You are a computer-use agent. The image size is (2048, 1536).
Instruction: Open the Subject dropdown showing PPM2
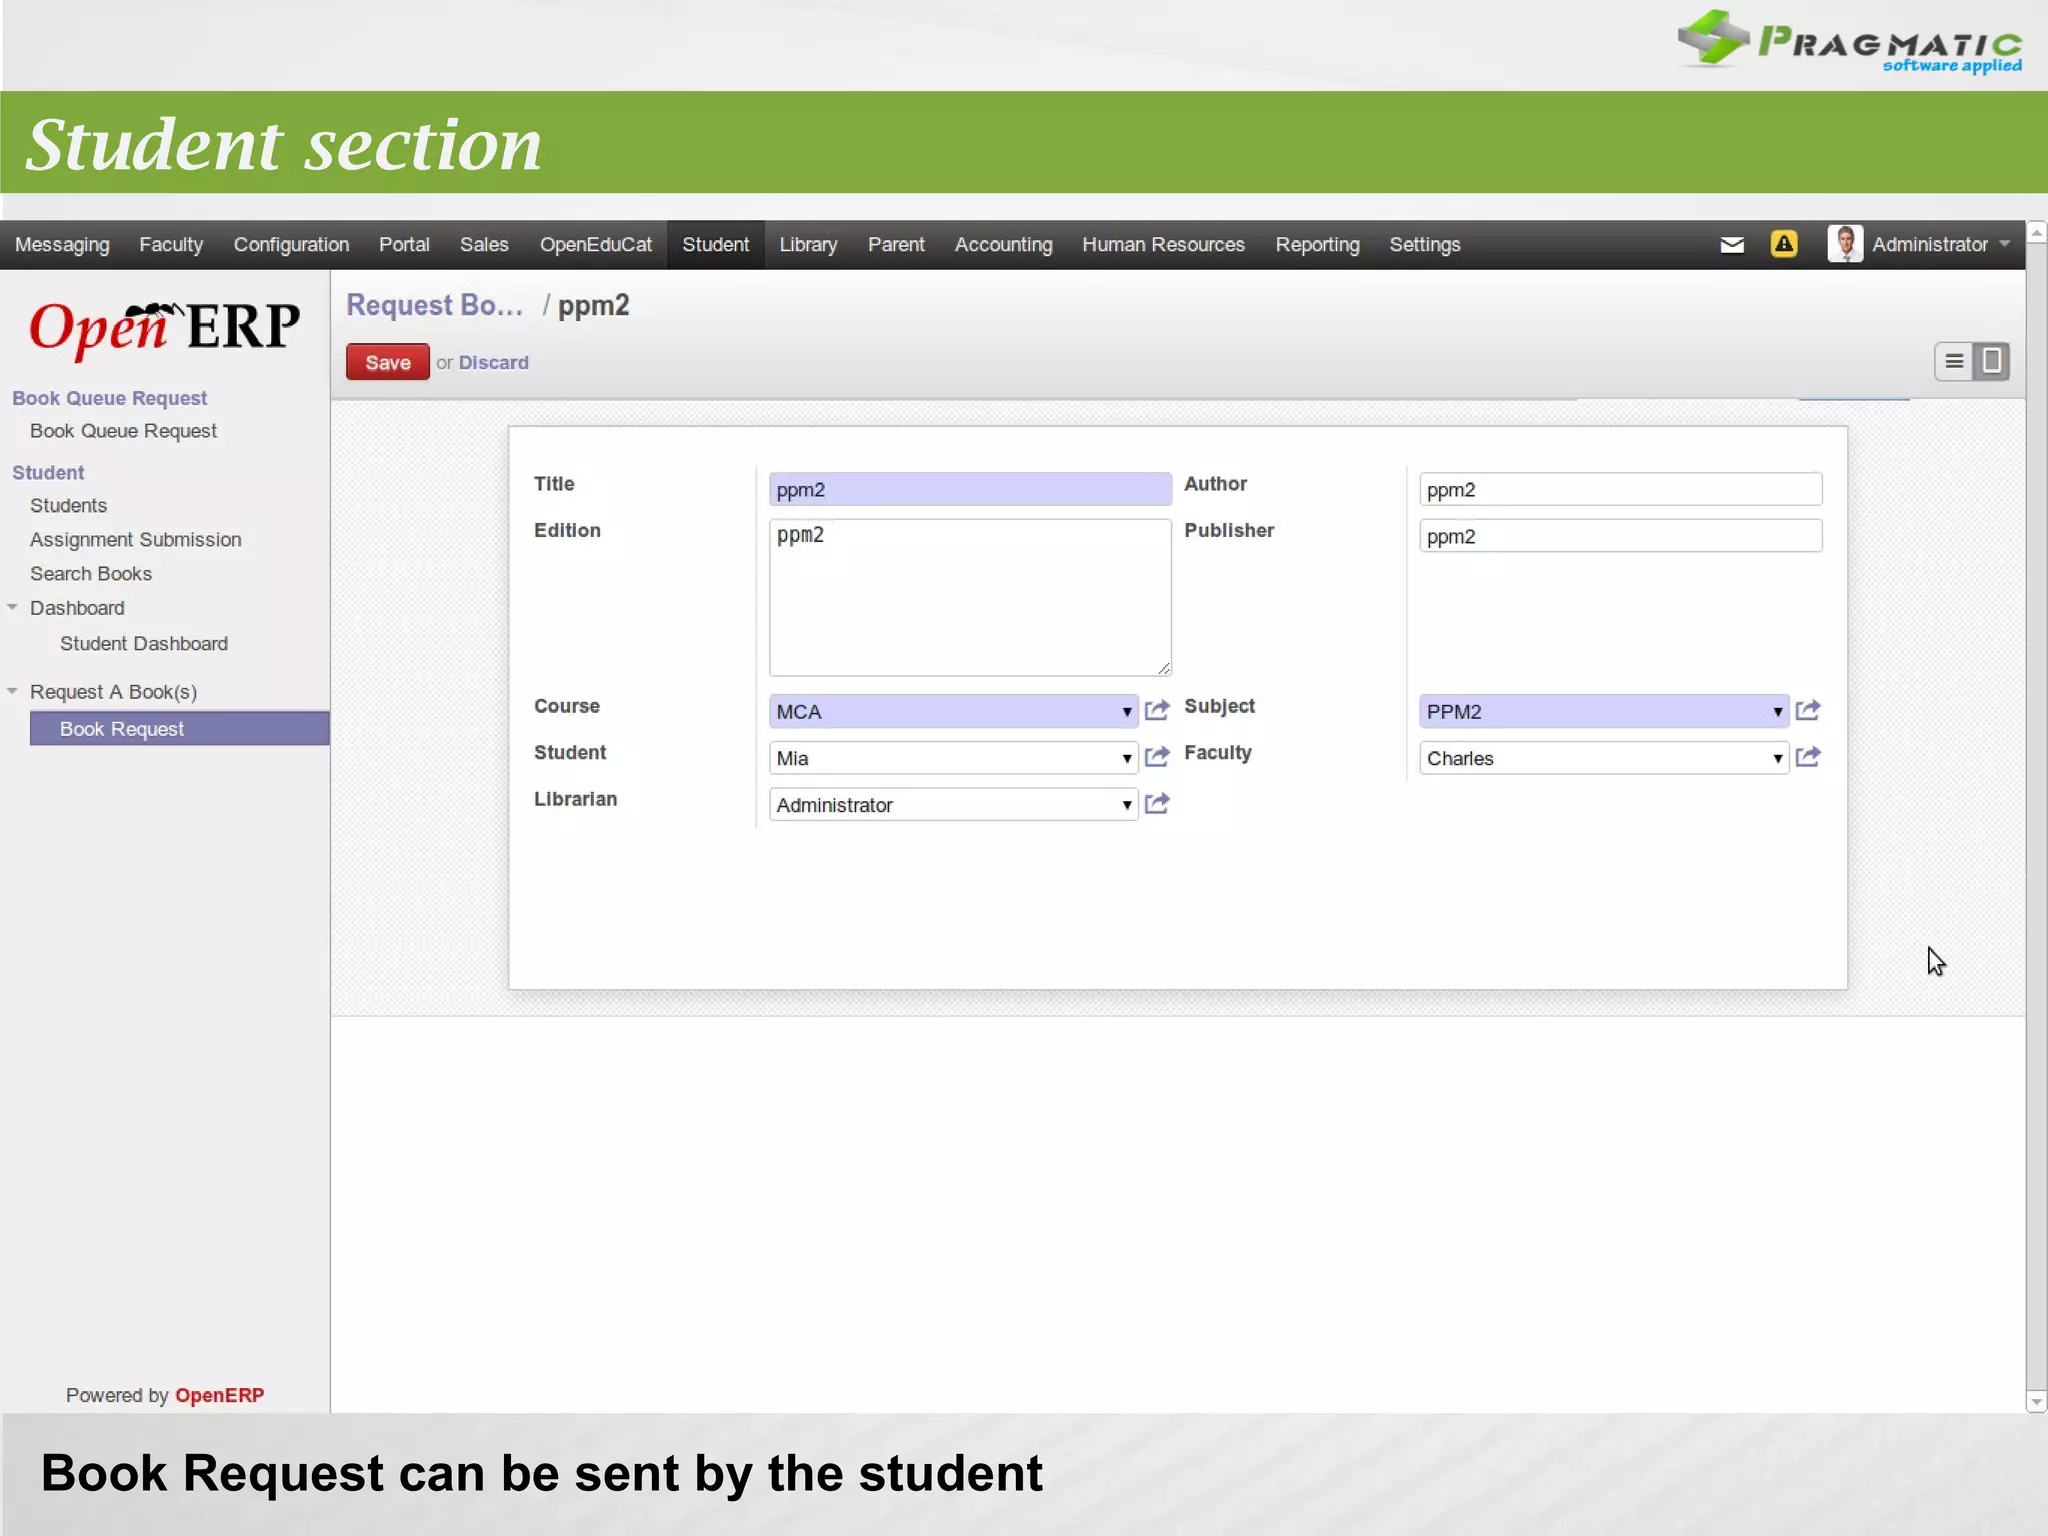(x=1603, y=711)
